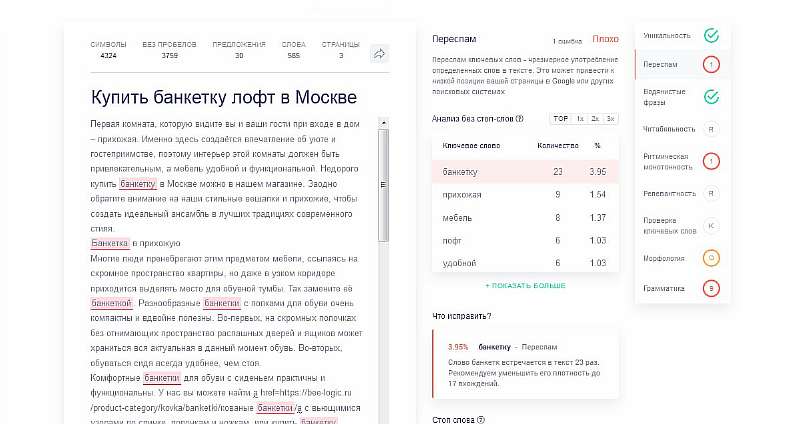Select the 1x word filter
This screenshot has width=800, height=424.
[580, 118]
